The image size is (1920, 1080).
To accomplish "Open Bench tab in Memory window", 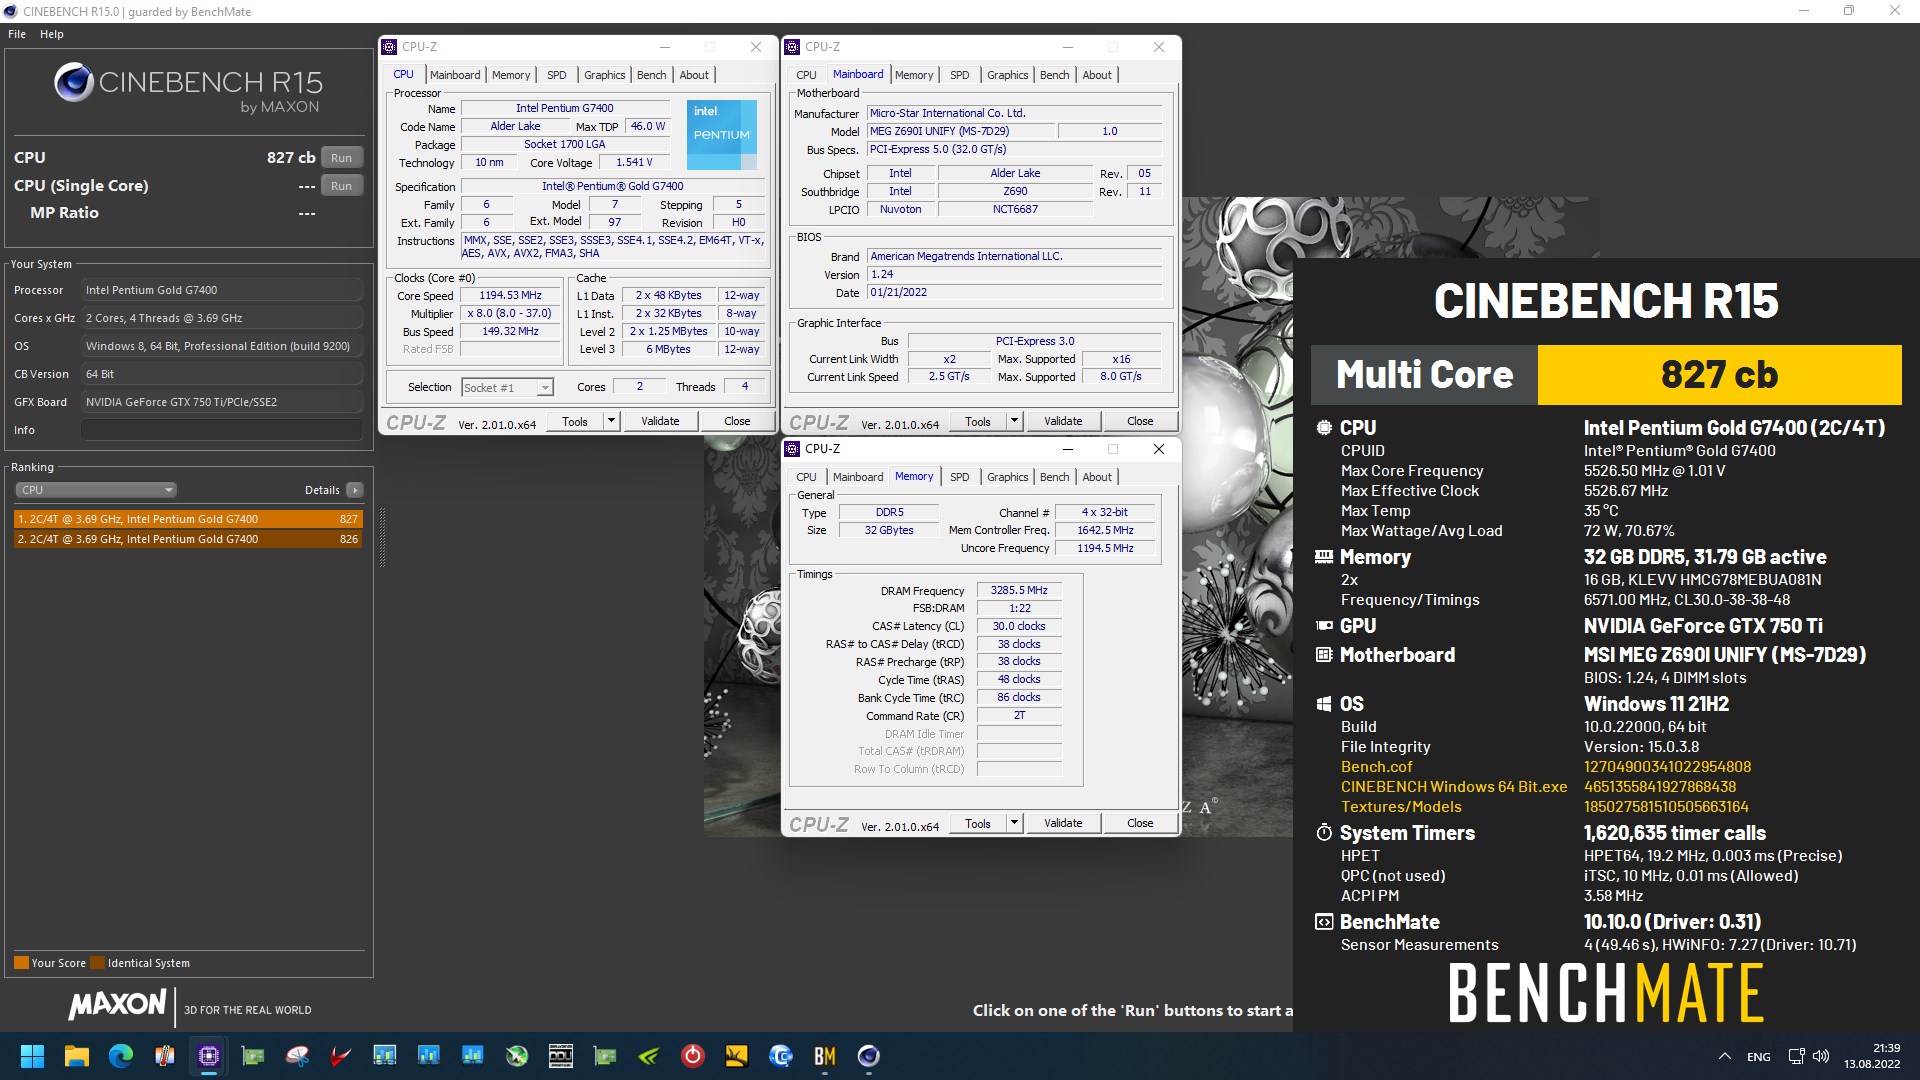I will pyautogui.click(x=1054, y=477).
